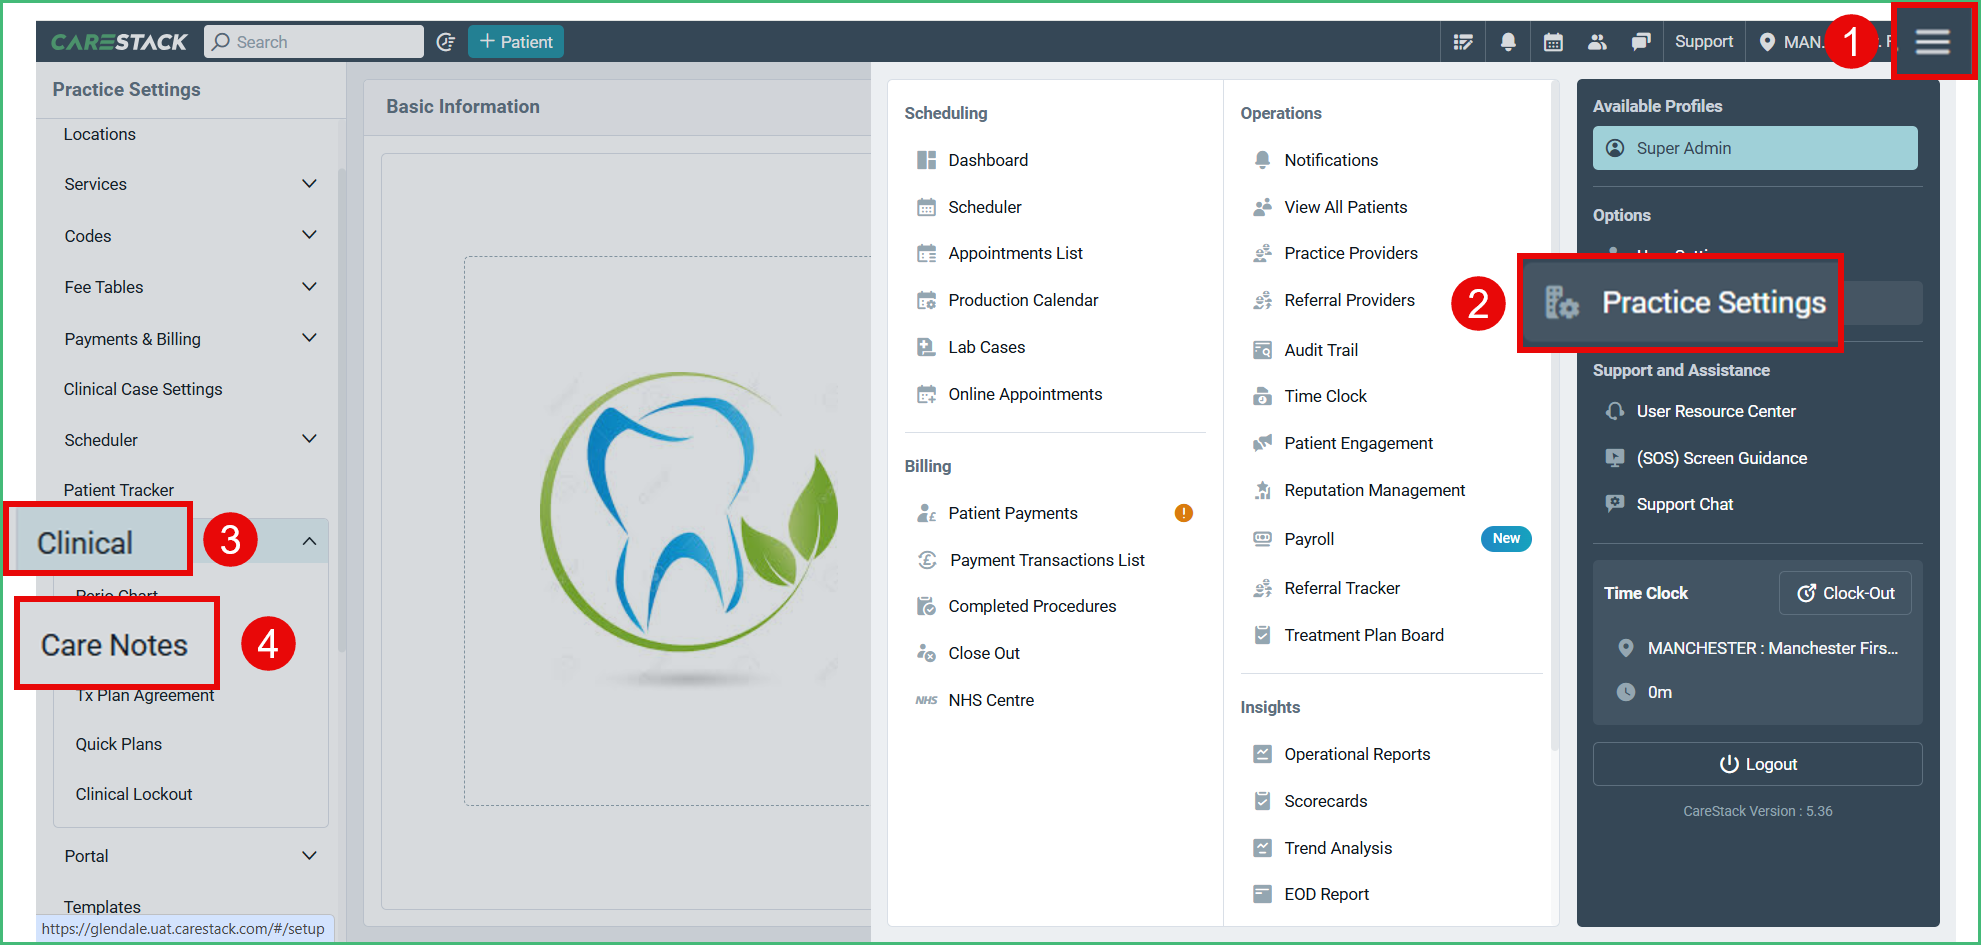Click the task list icon in top bar

coord(1463,42)
